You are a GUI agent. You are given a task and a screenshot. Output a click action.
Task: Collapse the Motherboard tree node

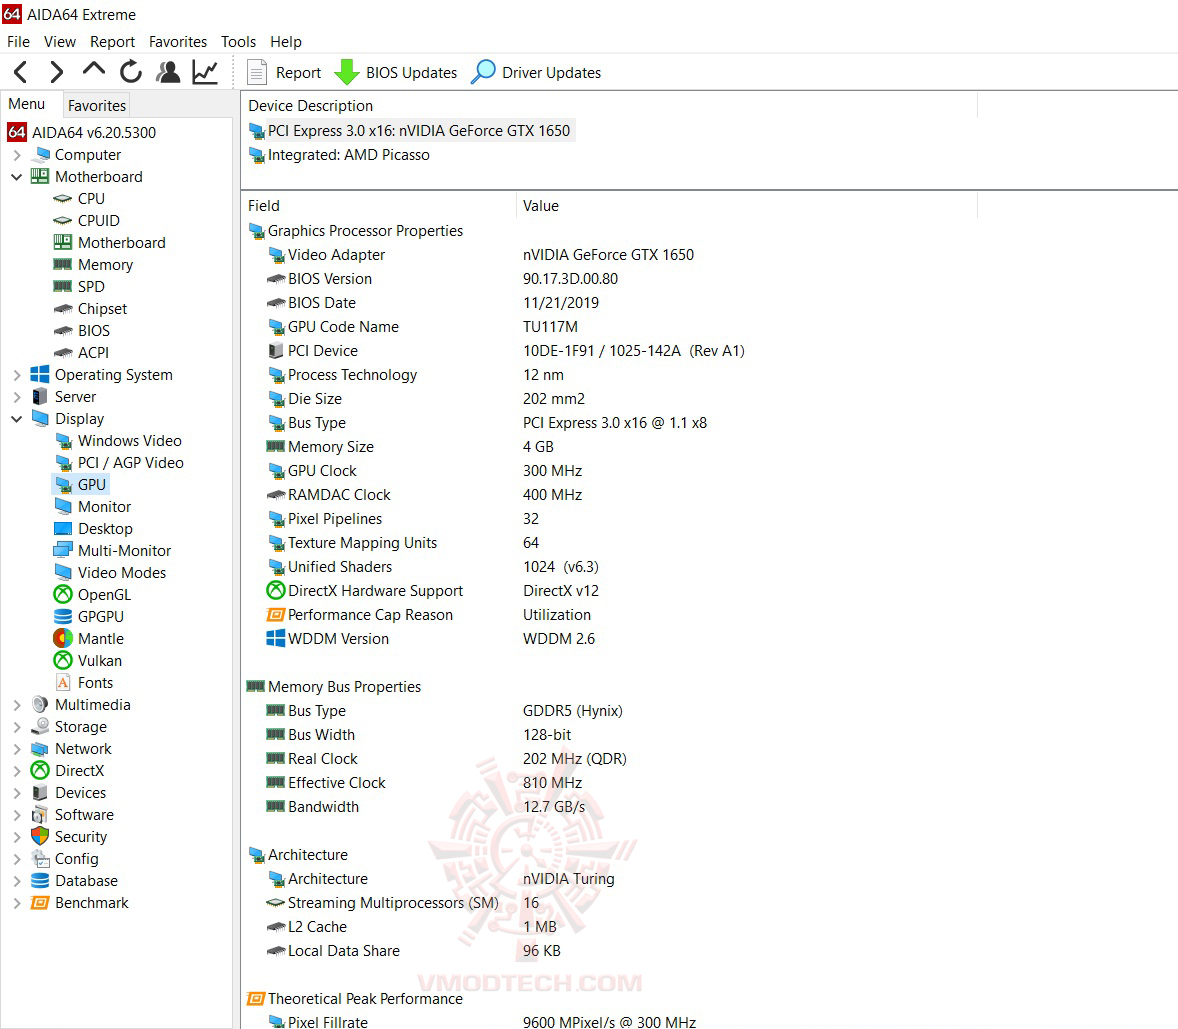[x=17, y=177]
